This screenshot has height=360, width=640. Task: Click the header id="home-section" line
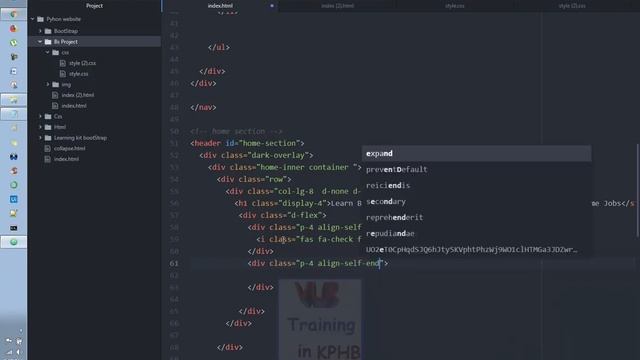click(247, 143)
